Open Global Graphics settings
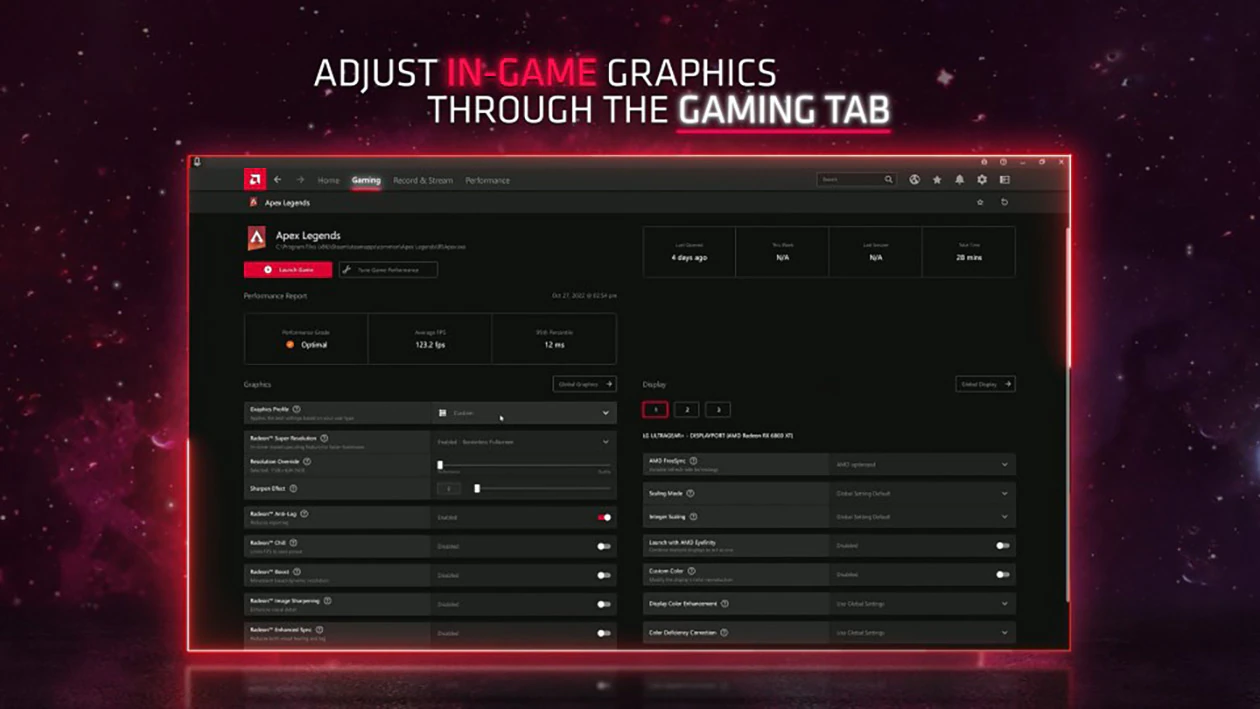The image size is (1260, 709). [x=586, y=384]
